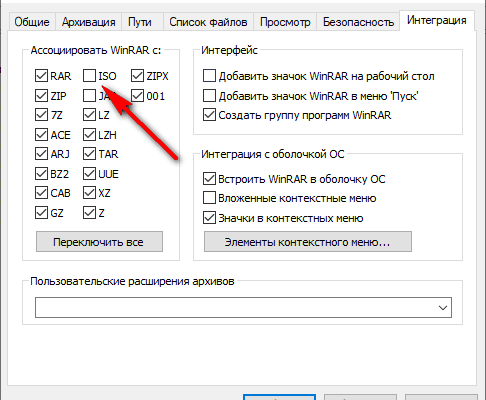Open the Безопасность tab
486x400 pixels.
[x=358, y=22]
